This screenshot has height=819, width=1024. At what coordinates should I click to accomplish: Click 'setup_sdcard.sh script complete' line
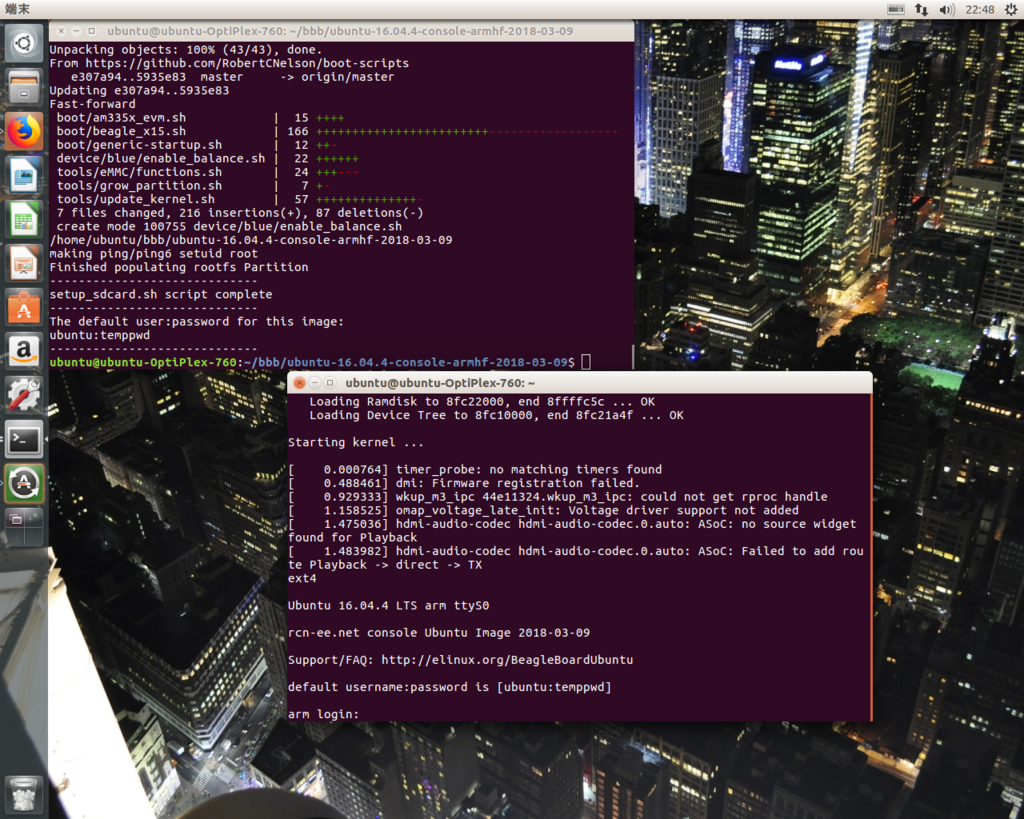point(161,295)
